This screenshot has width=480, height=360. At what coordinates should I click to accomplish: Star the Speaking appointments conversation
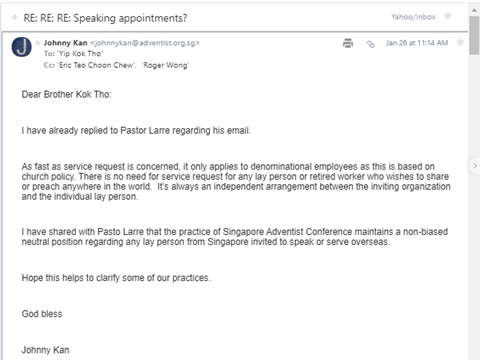(448, 16)
